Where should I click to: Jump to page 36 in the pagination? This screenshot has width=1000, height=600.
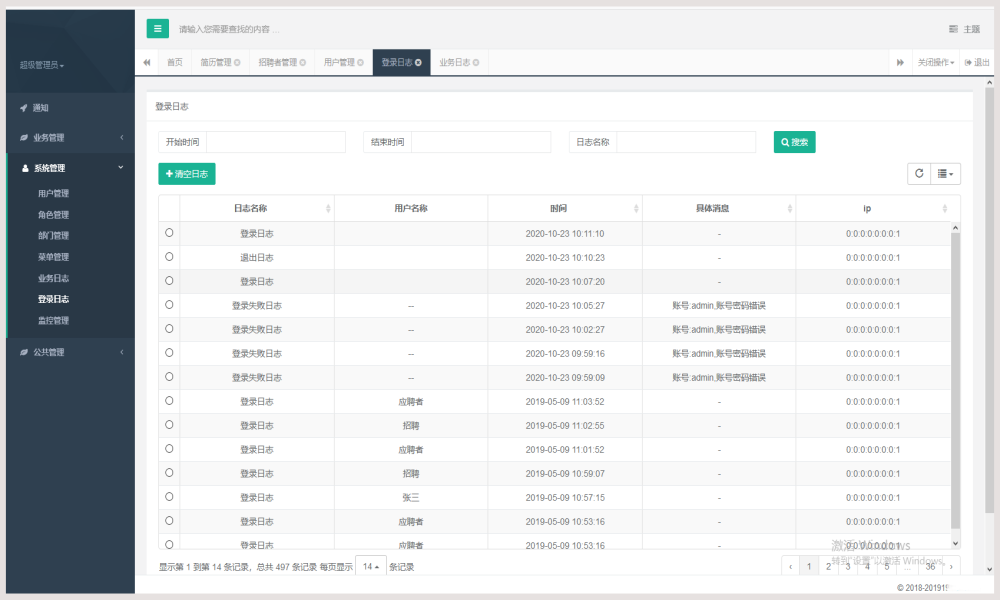coord(930,566)
